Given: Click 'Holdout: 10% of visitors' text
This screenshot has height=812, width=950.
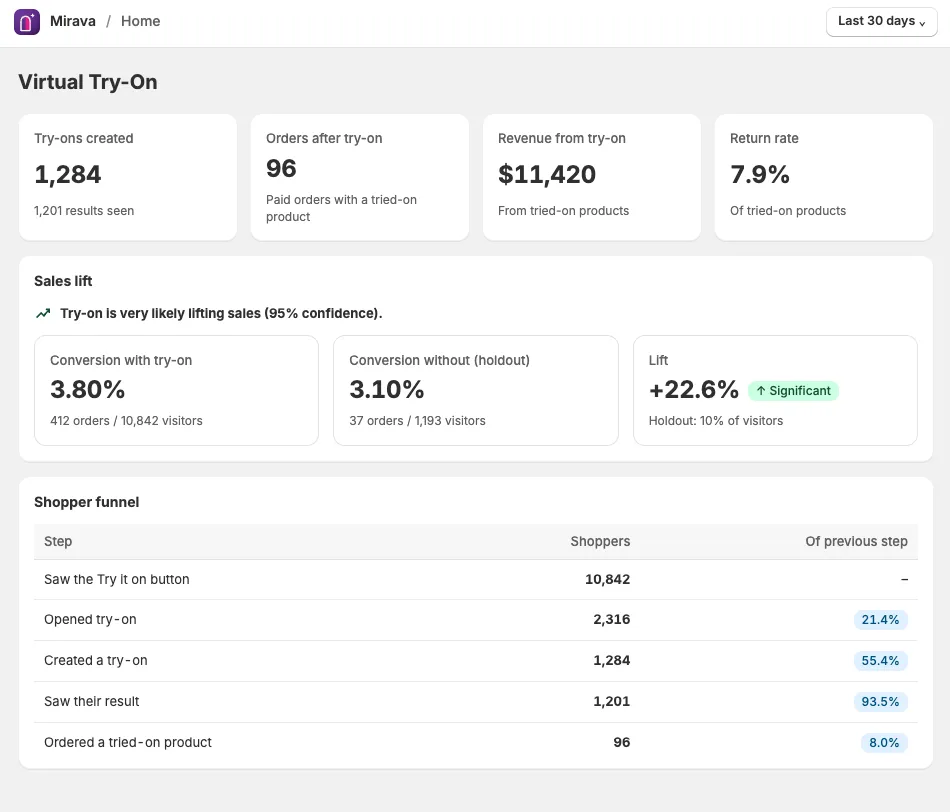Looking at the screenshot, I should point(716,421).
